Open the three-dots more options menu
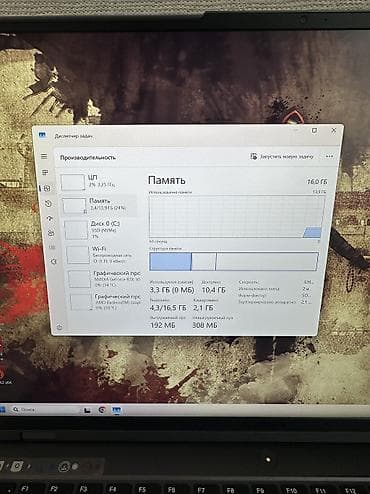This screenshot has width=370, height=494. click(x=329, y=156)
